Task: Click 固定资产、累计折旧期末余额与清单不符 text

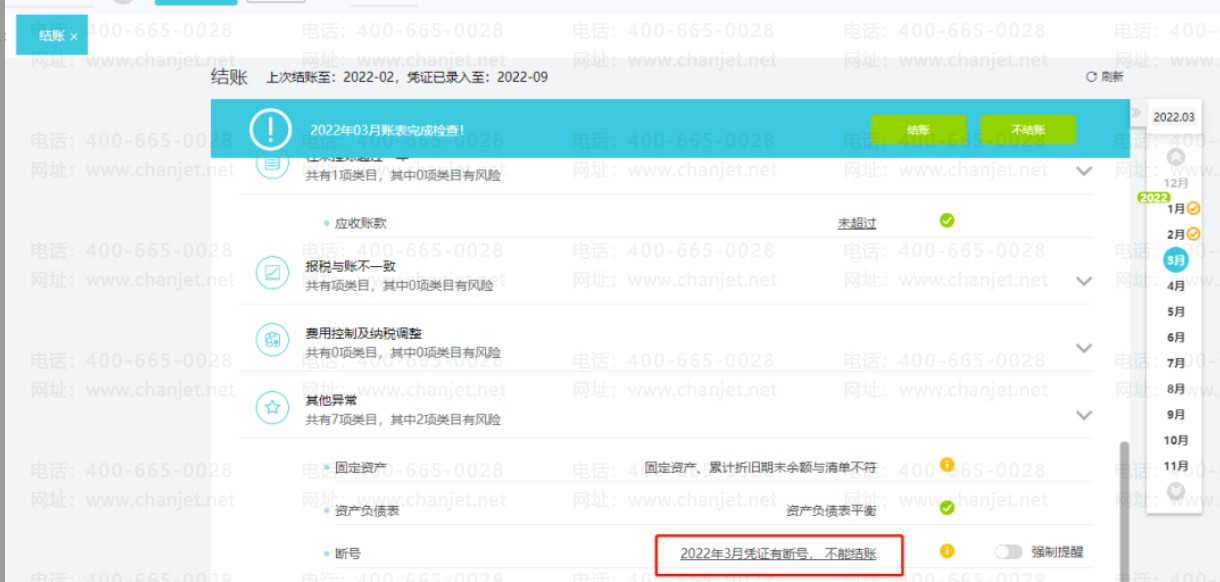Action: [x=760, y=467]
